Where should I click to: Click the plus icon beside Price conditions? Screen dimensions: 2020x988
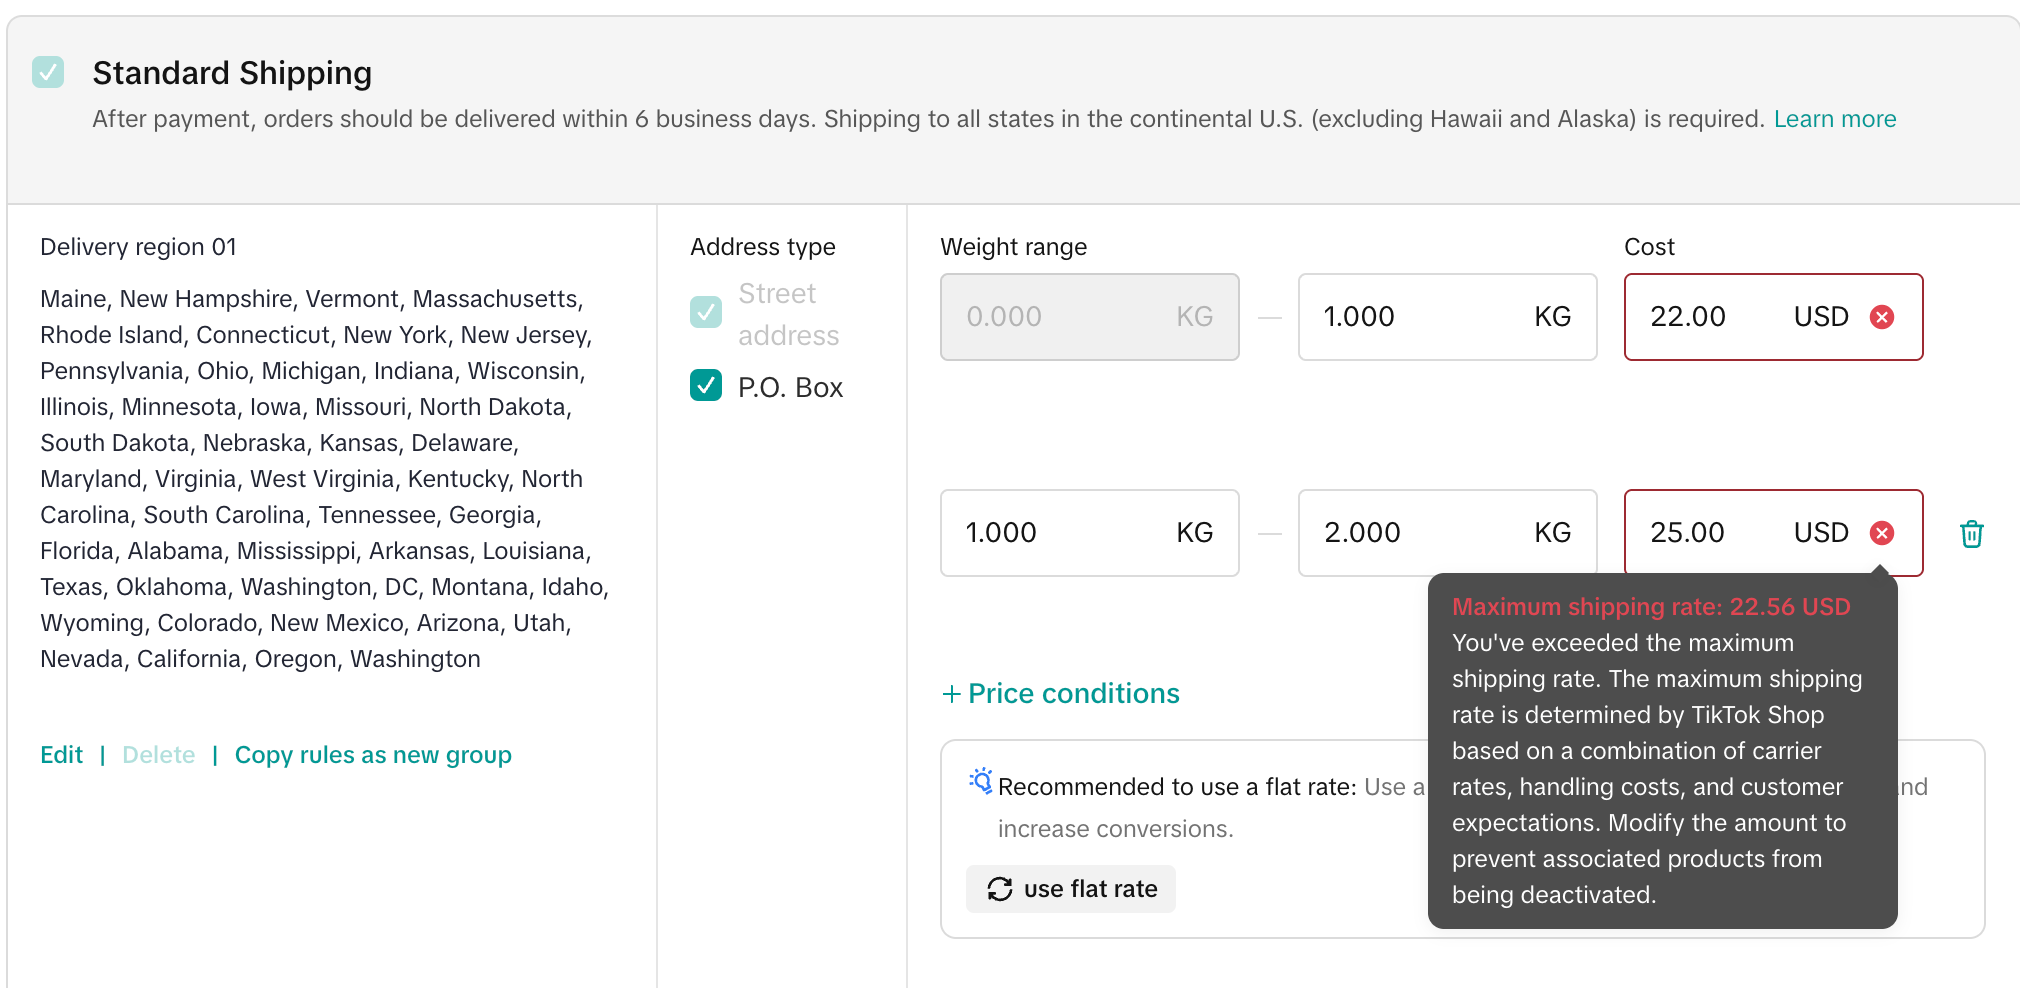pos(951,694)
